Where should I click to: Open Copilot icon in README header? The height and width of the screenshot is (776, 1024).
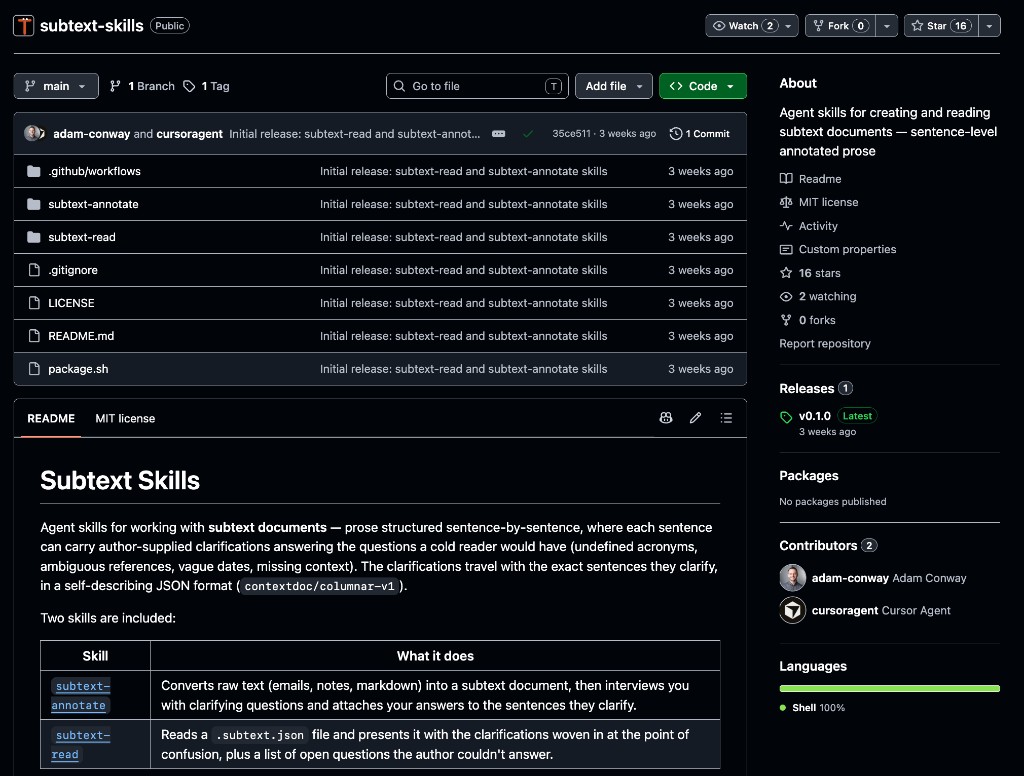pos(665,418)
